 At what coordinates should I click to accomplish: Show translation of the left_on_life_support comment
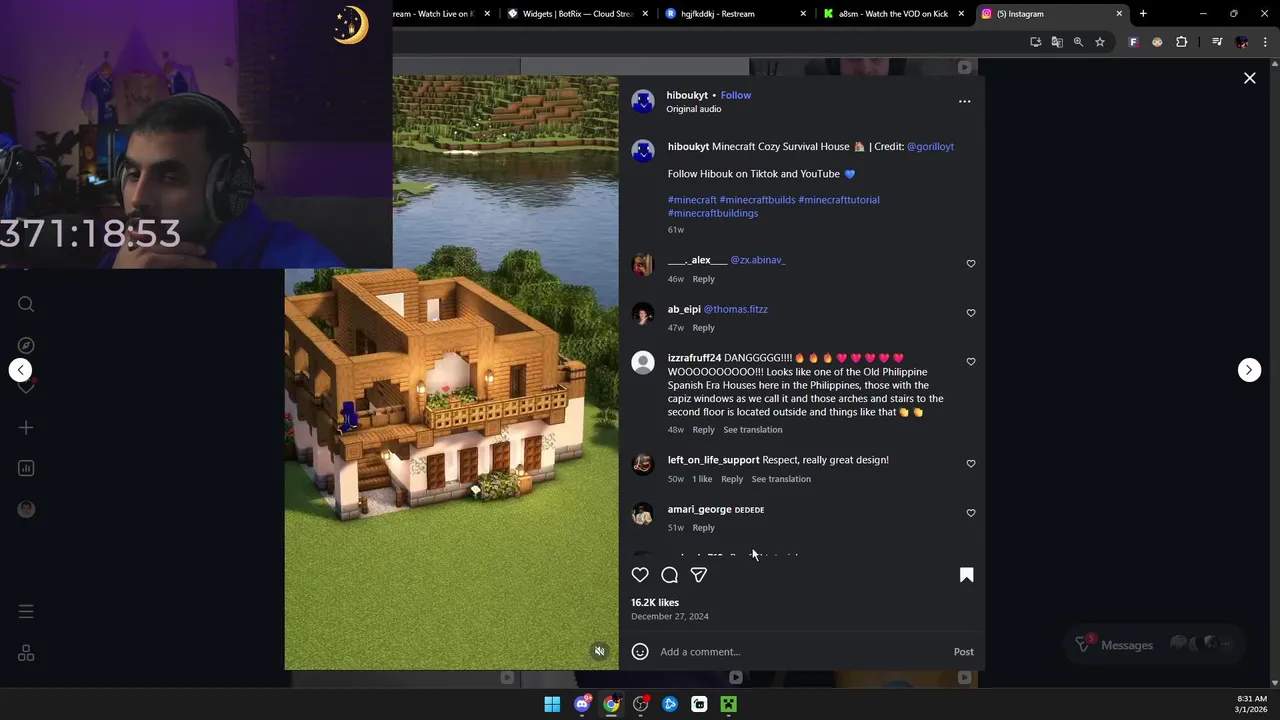pyautogui.click(x=780, y=479)
